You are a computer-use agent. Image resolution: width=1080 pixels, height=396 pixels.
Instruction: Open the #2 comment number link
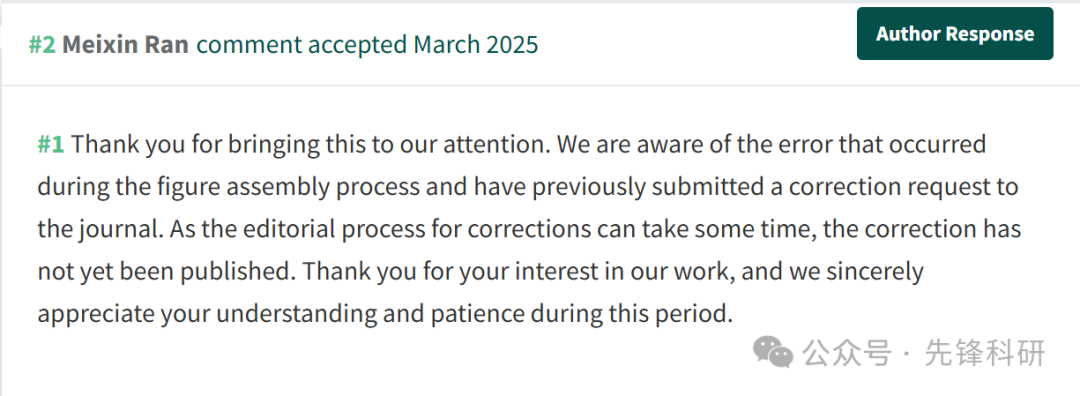[42, 45]
